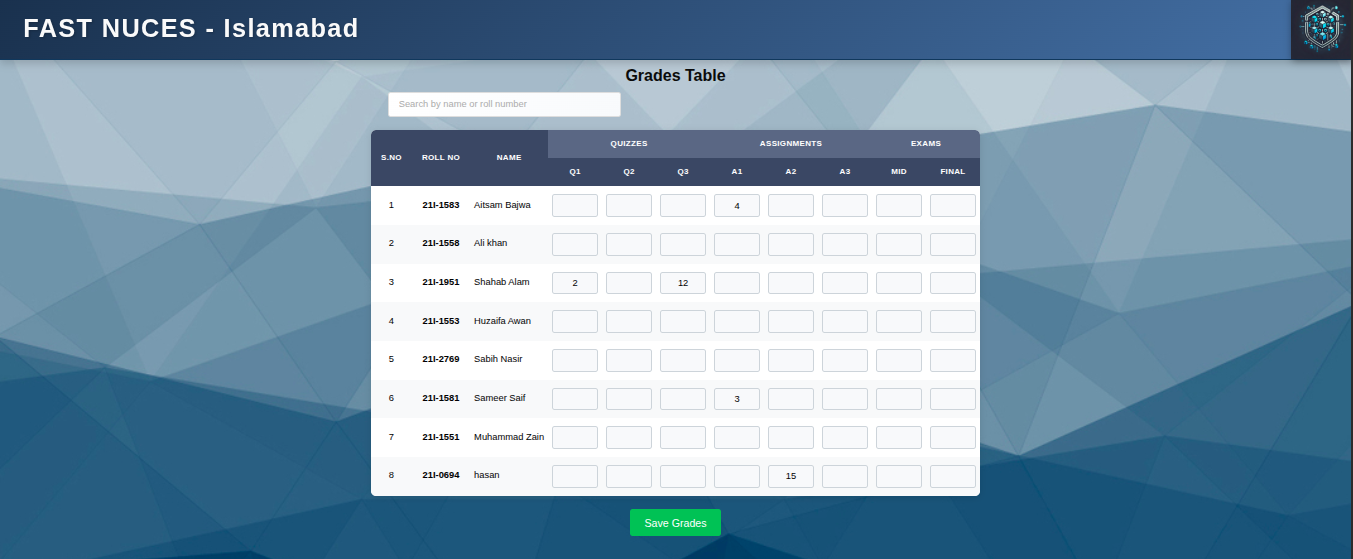Select Ali khan's MID exam field
Viewport: 1353px width, 559px height.
coord(899,244)
